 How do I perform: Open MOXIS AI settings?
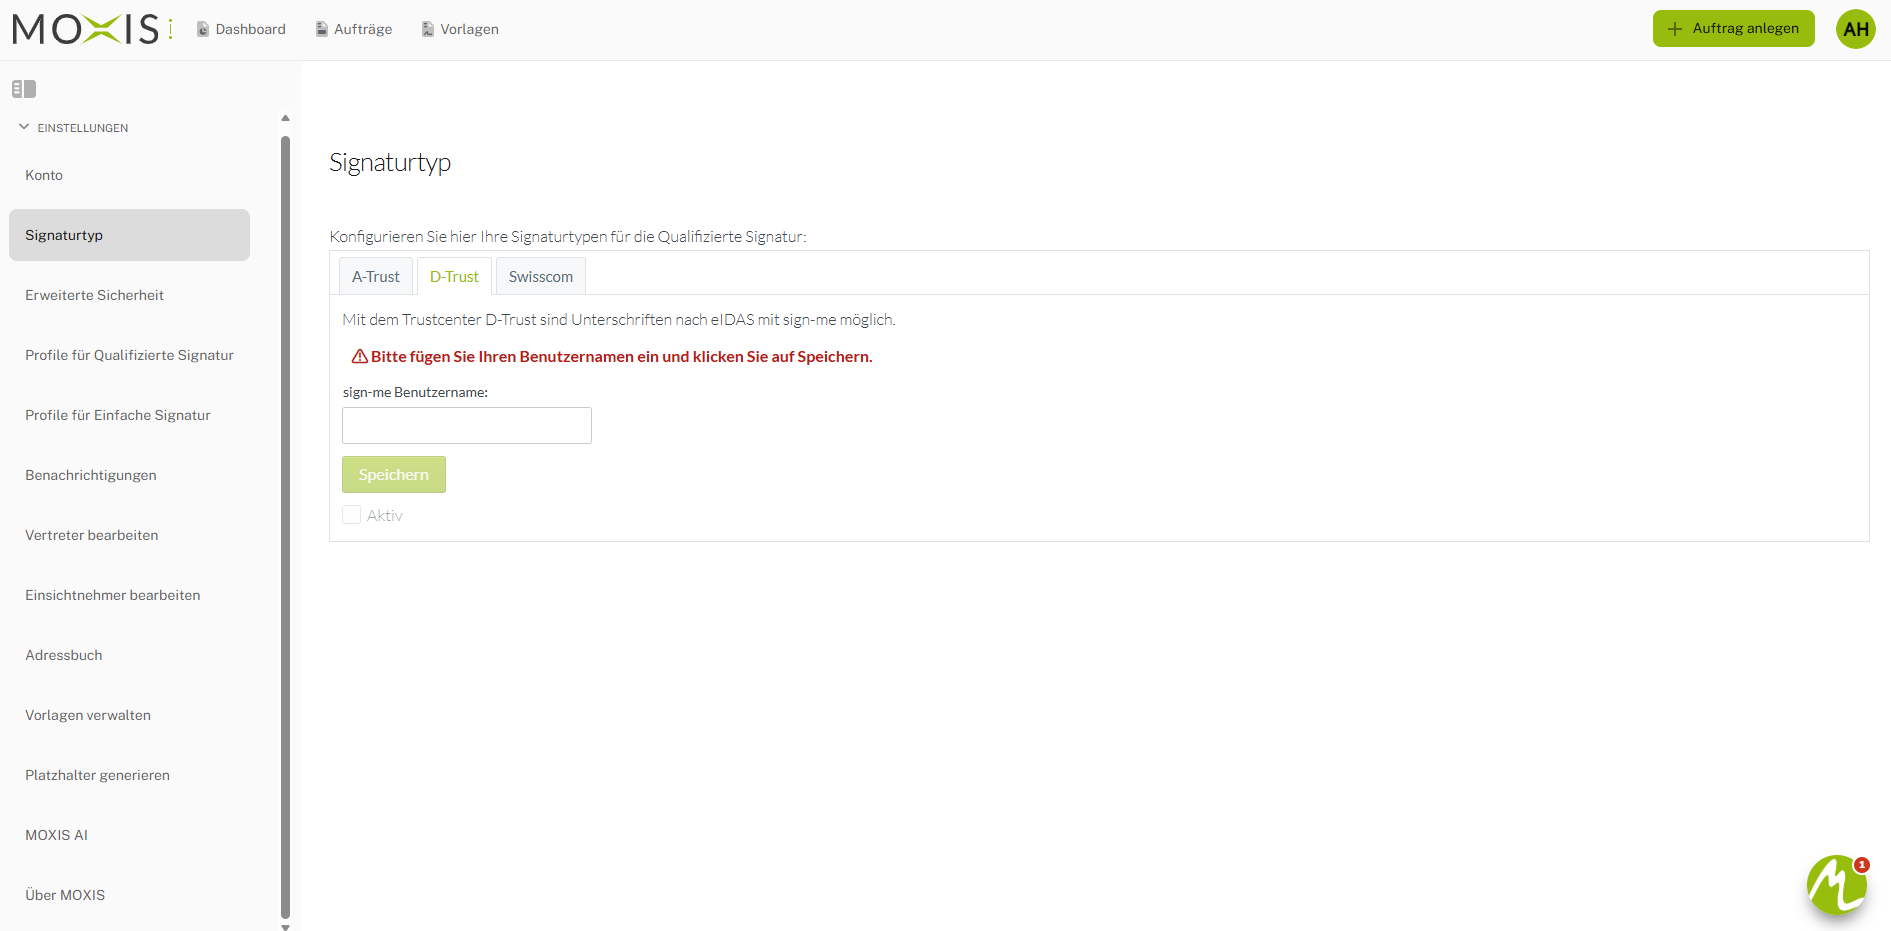pyautogui.click(x=129, y=835)
